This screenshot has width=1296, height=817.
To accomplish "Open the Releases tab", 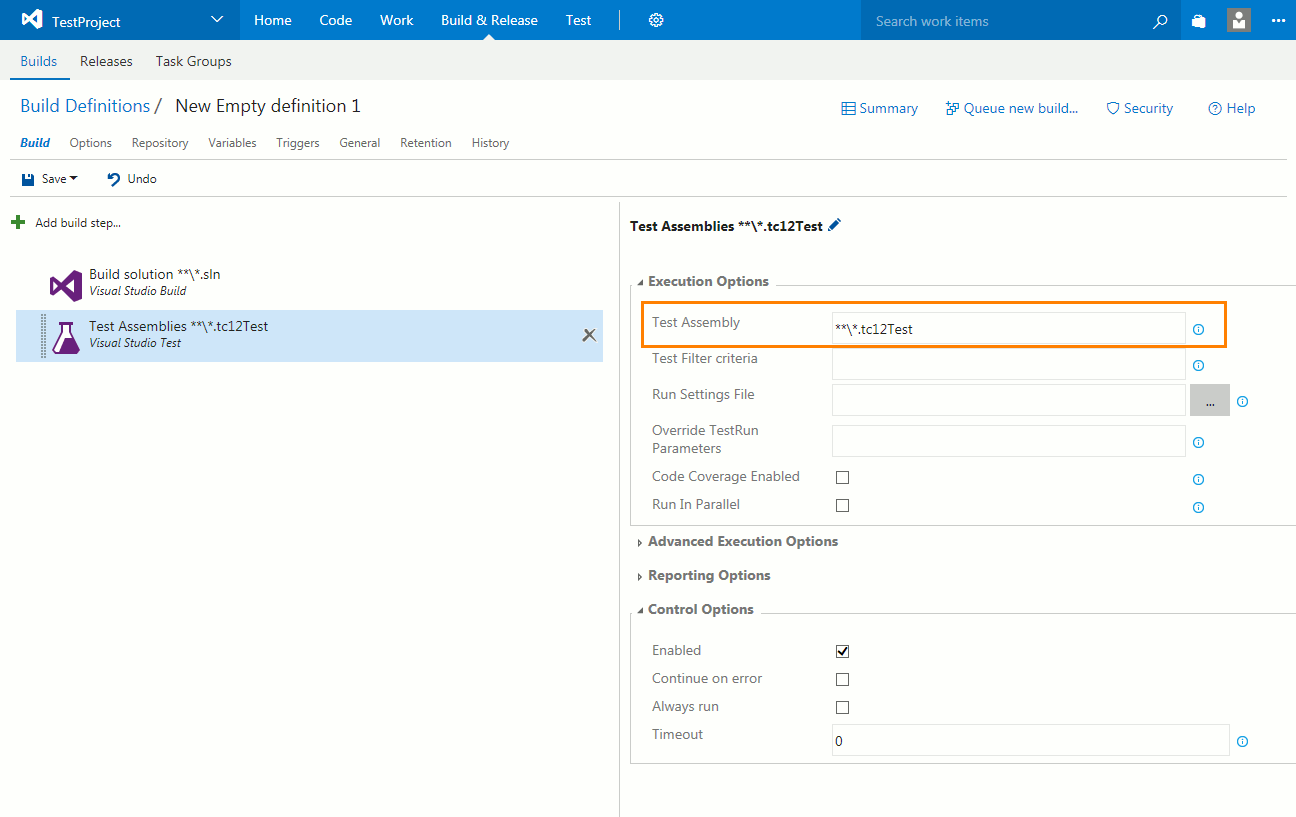I will (x=106, y=61).
